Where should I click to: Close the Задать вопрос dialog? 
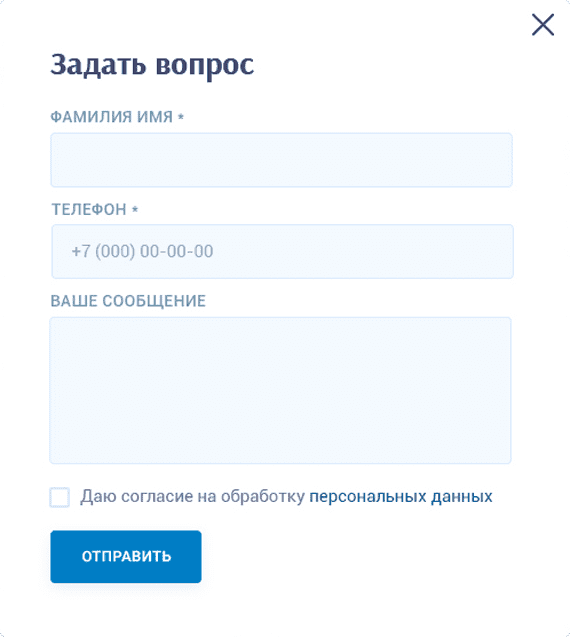point(543,24)
